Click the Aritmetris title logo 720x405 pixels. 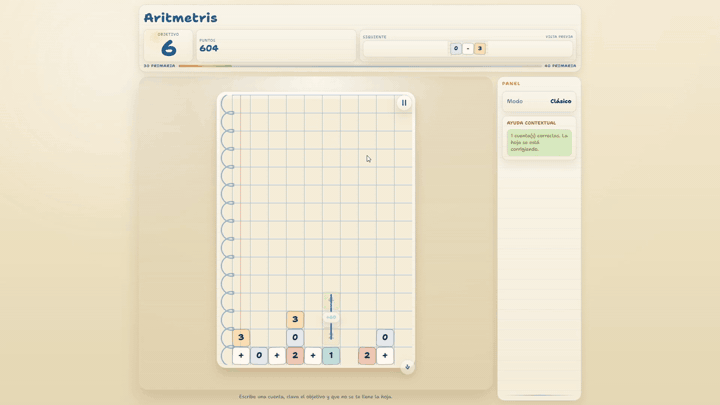pos(180,17)
